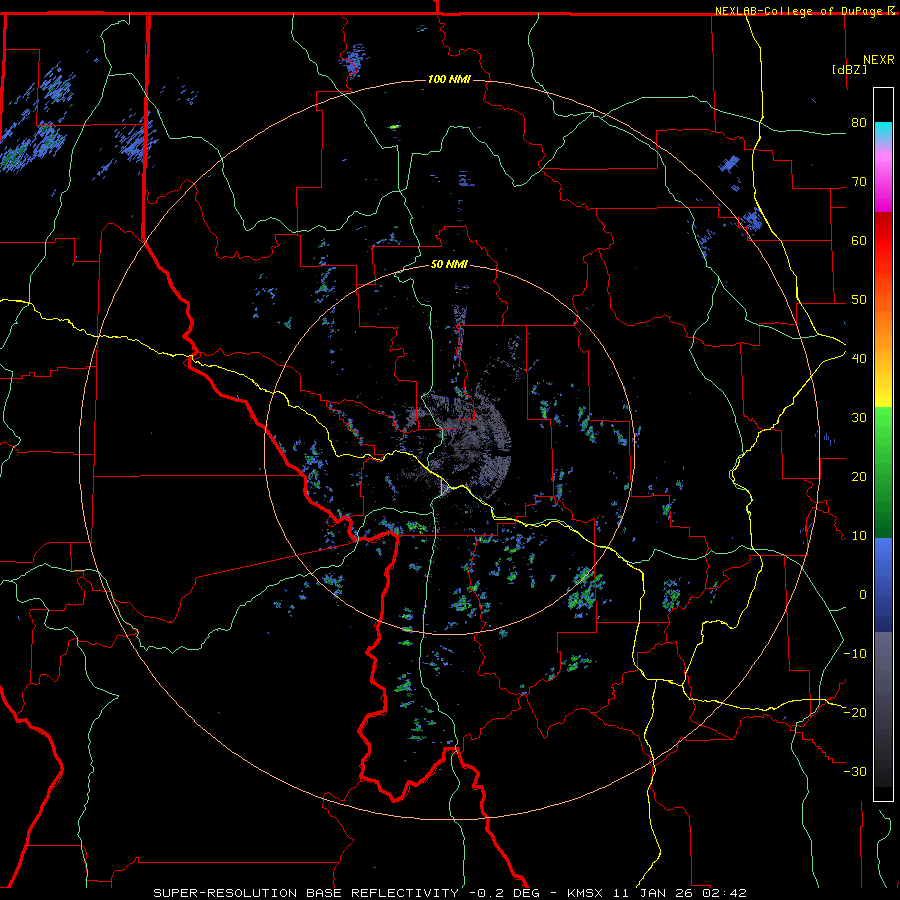
Task: Select the 0 value on dBZ scale
Action: coord(863,595)
